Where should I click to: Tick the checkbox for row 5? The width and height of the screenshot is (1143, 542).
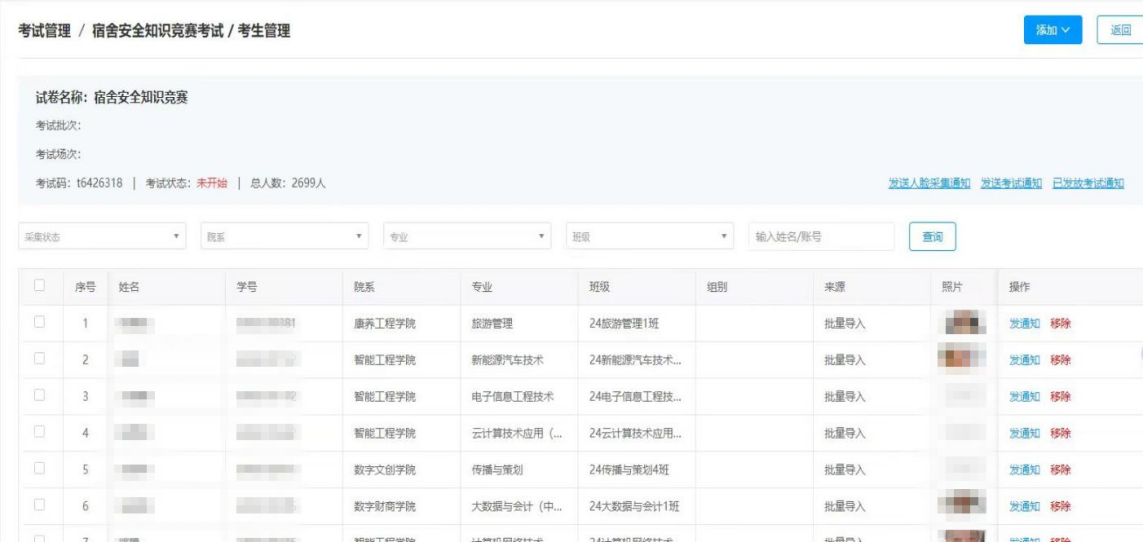[40, 469]
